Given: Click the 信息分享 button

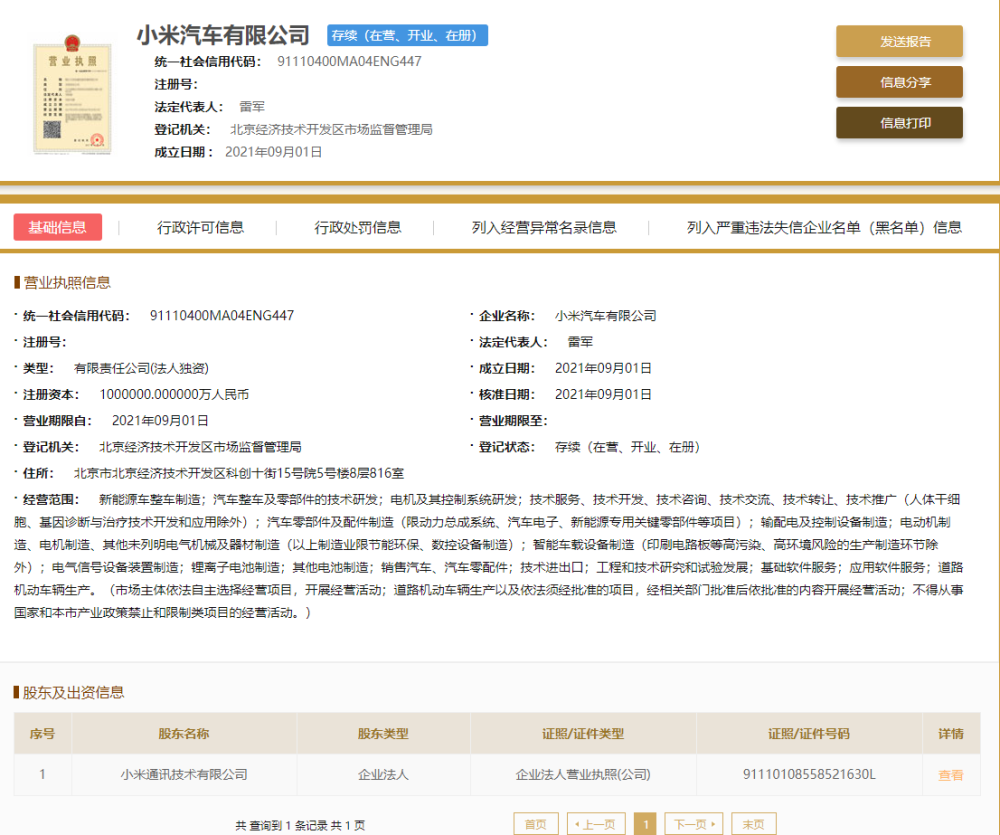Looking at the screenshot, I should pyautogui.click(x=899, y=82).
